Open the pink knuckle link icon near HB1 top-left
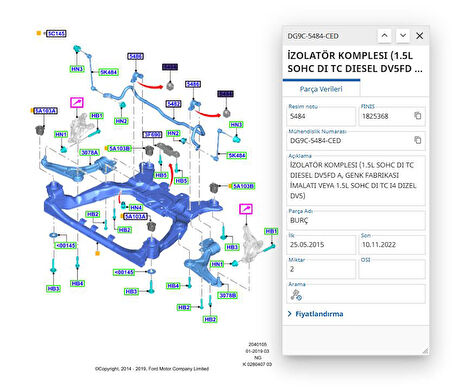The height and width of the screenshot is (389, 452). coord(77,102)
